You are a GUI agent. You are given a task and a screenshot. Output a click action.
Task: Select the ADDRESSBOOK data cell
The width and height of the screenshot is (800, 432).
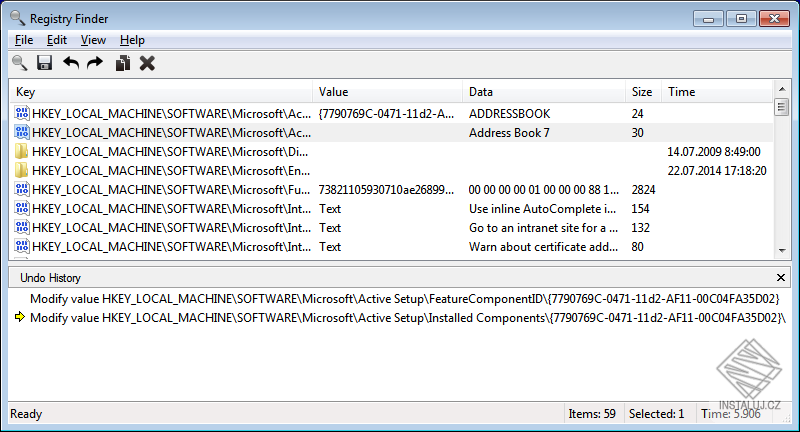pos(510,114)
